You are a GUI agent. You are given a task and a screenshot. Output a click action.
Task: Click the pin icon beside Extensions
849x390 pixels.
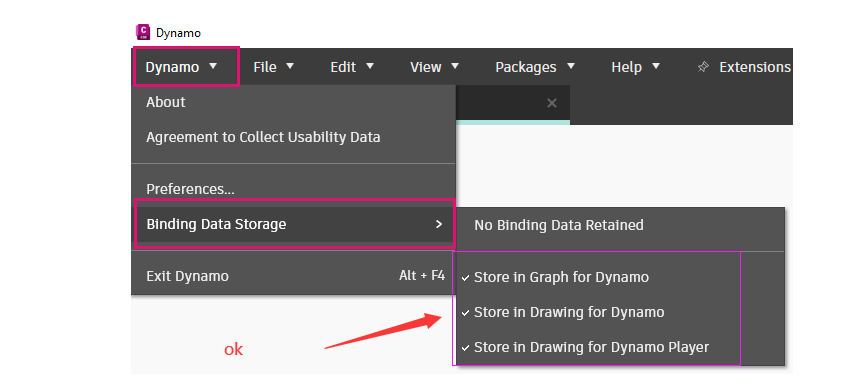[703, 67]
